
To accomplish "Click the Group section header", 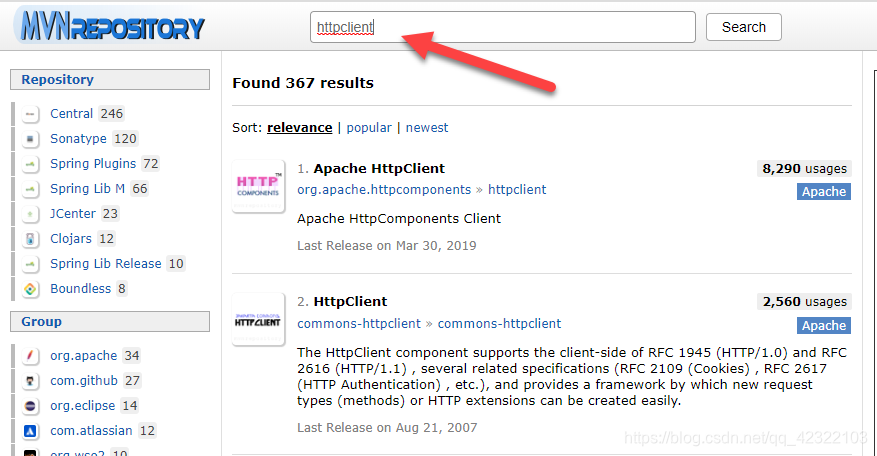I will click(110, 322).
